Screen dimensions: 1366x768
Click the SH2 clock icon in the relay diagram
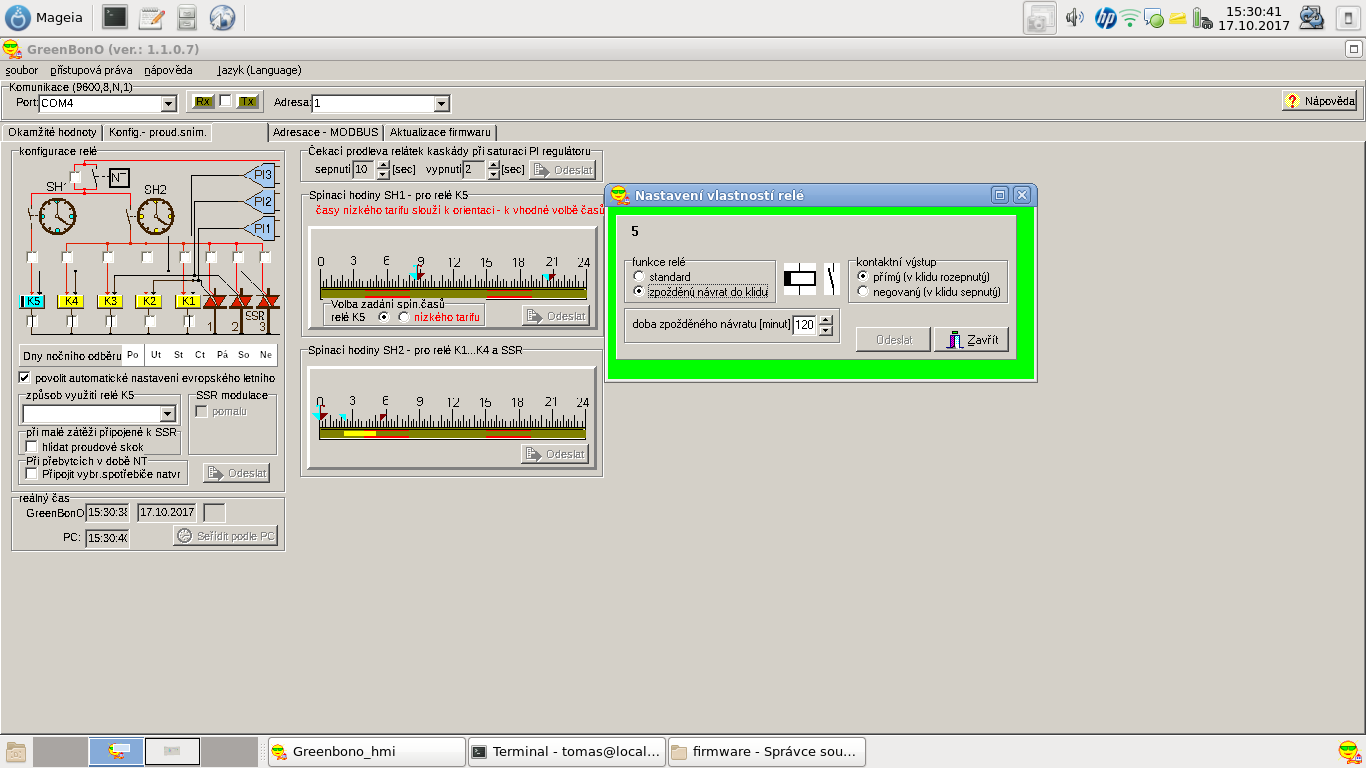point(155,215)
